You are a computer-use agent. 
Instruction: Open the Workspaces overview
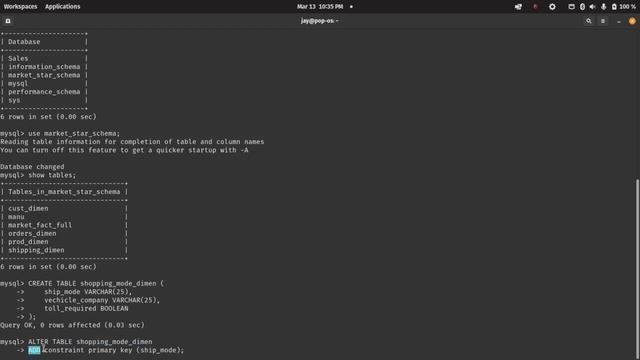click(x=20, y=7)
